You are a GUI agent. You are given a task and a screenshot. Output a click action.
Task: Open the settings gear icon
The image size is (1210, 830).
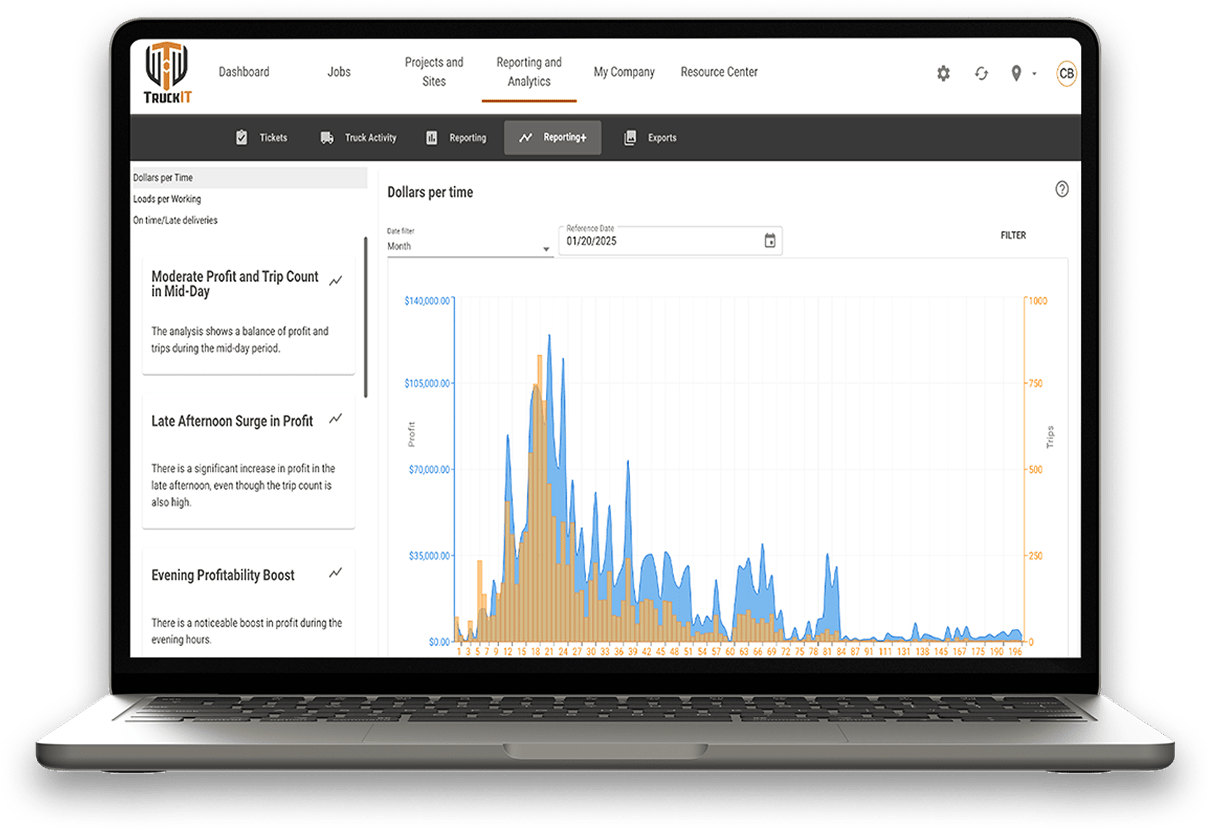click(x=943, y=73)
